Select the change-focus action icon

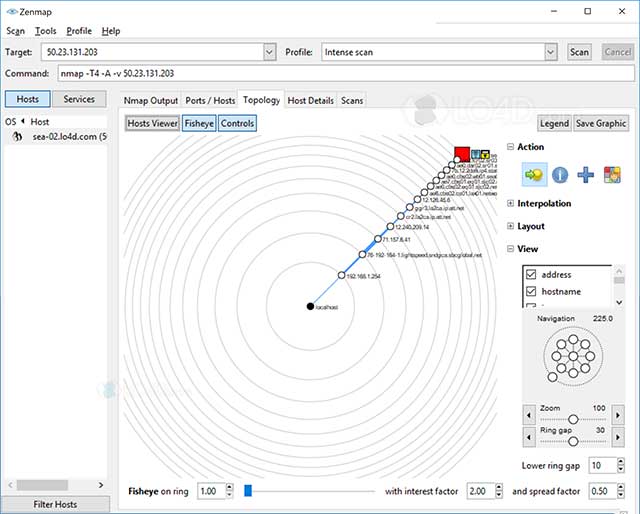(x=534, y=175)
